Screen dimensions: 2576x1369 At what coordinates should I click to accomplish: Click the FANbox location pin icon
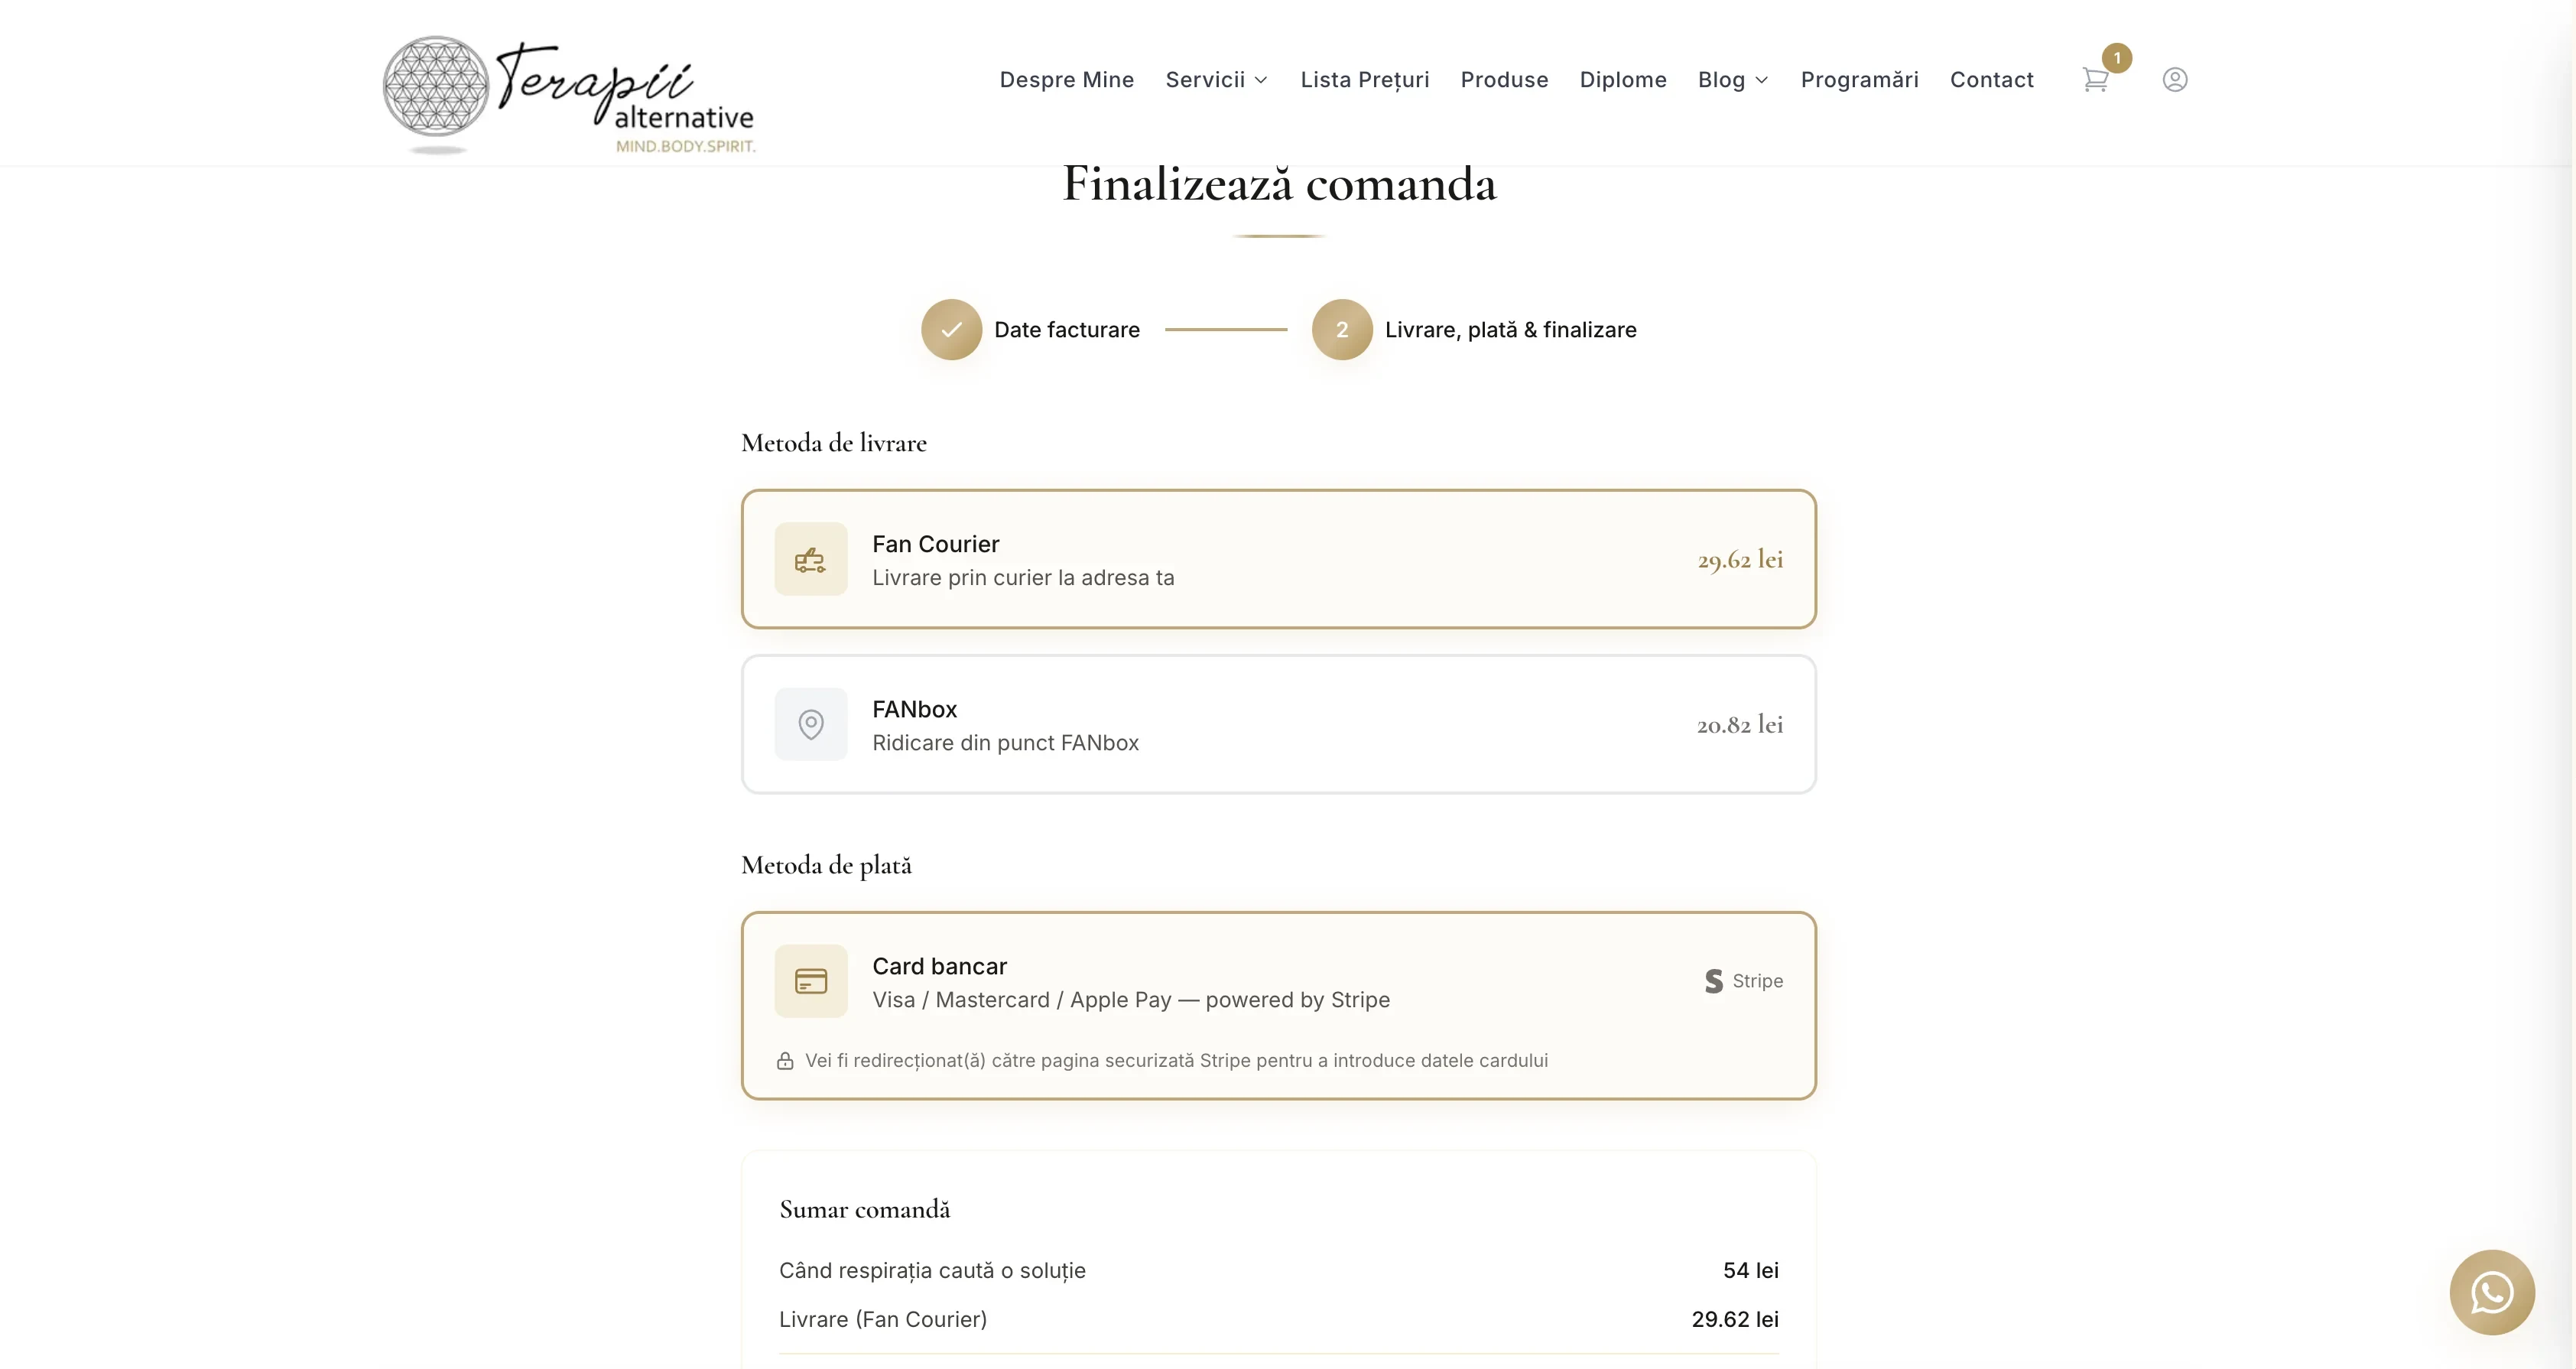pos(811,724)
